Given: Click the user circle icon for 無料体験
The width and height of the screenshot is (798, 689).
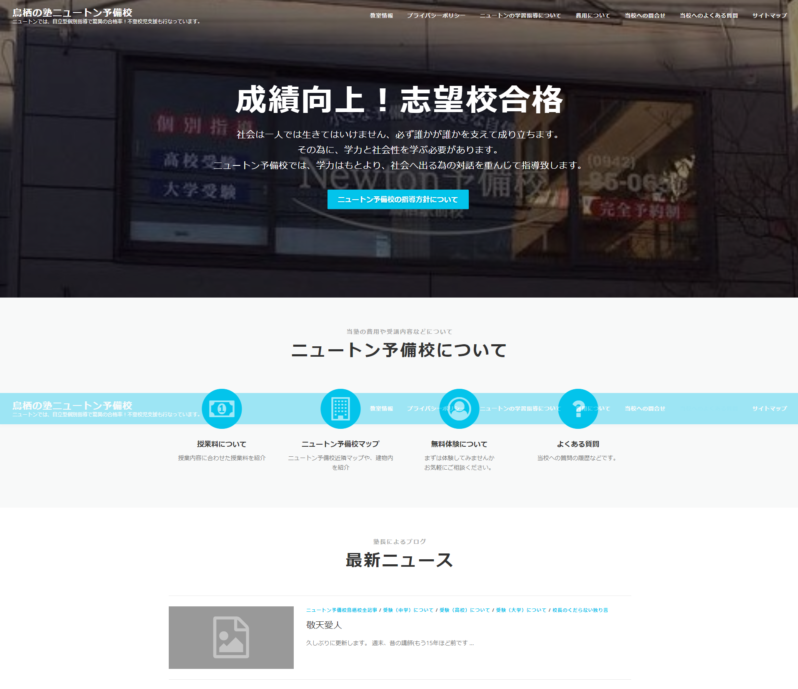Looking at the screenshot, I should pyautogui.click(x=459, y=409).
